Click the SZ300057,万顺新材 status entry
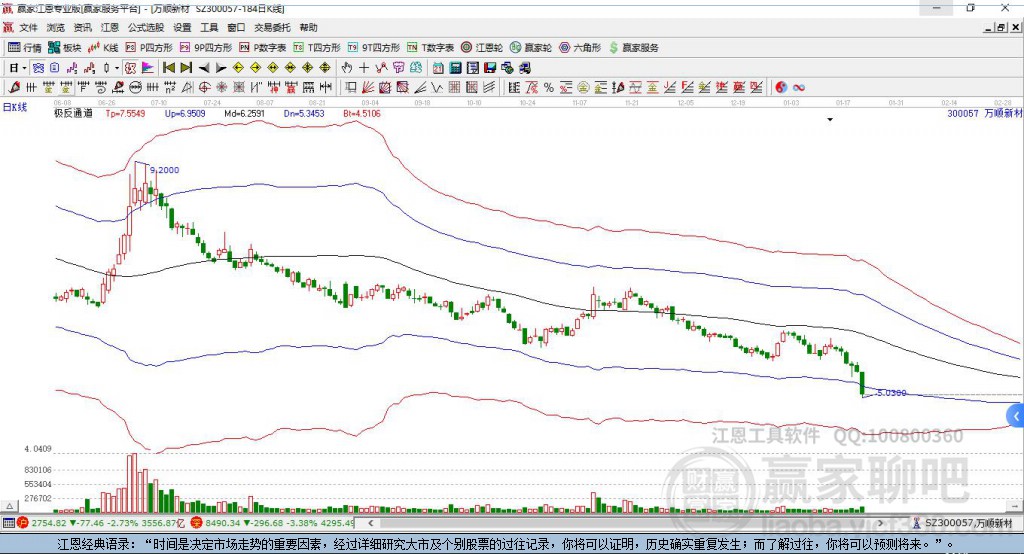Viewport: 1024px width, 554px height. pyautogui.click(x=968, y=523)
